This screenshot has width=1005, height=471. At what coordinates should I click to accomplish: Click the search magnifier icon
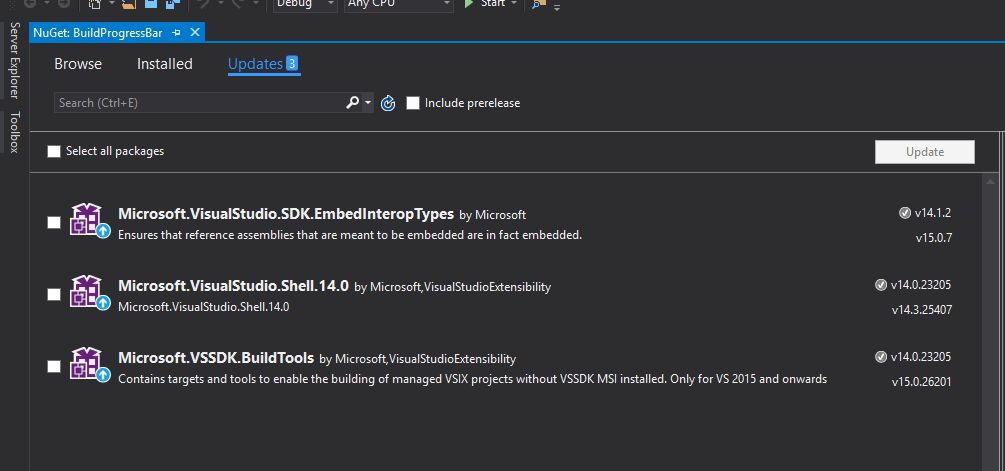tap(352, 103)
